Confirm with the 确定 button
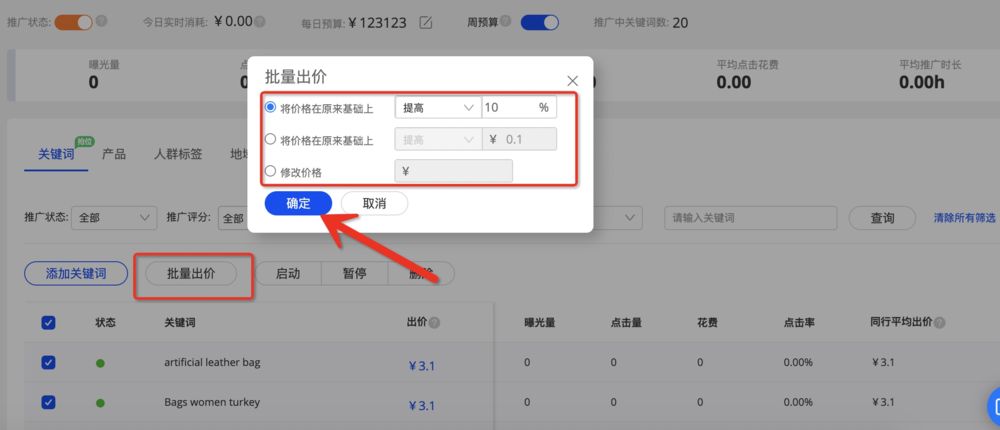 tap(298, 204)
